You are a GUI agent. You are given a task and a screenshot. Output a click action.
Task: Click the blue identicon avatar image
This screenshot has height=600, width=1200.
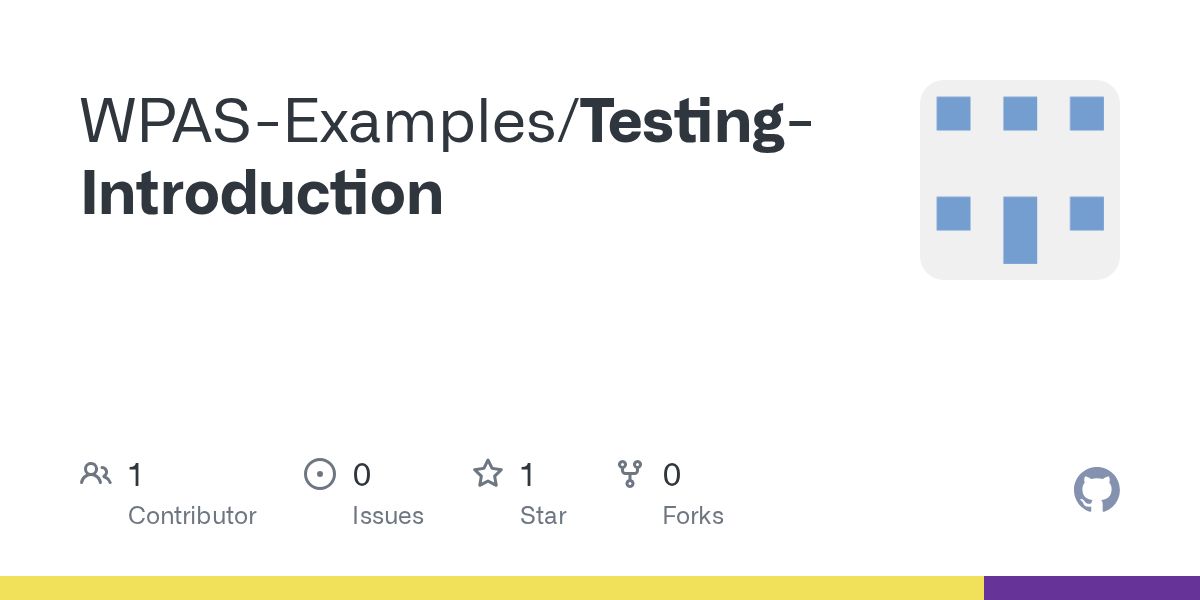pos(1019,180)
